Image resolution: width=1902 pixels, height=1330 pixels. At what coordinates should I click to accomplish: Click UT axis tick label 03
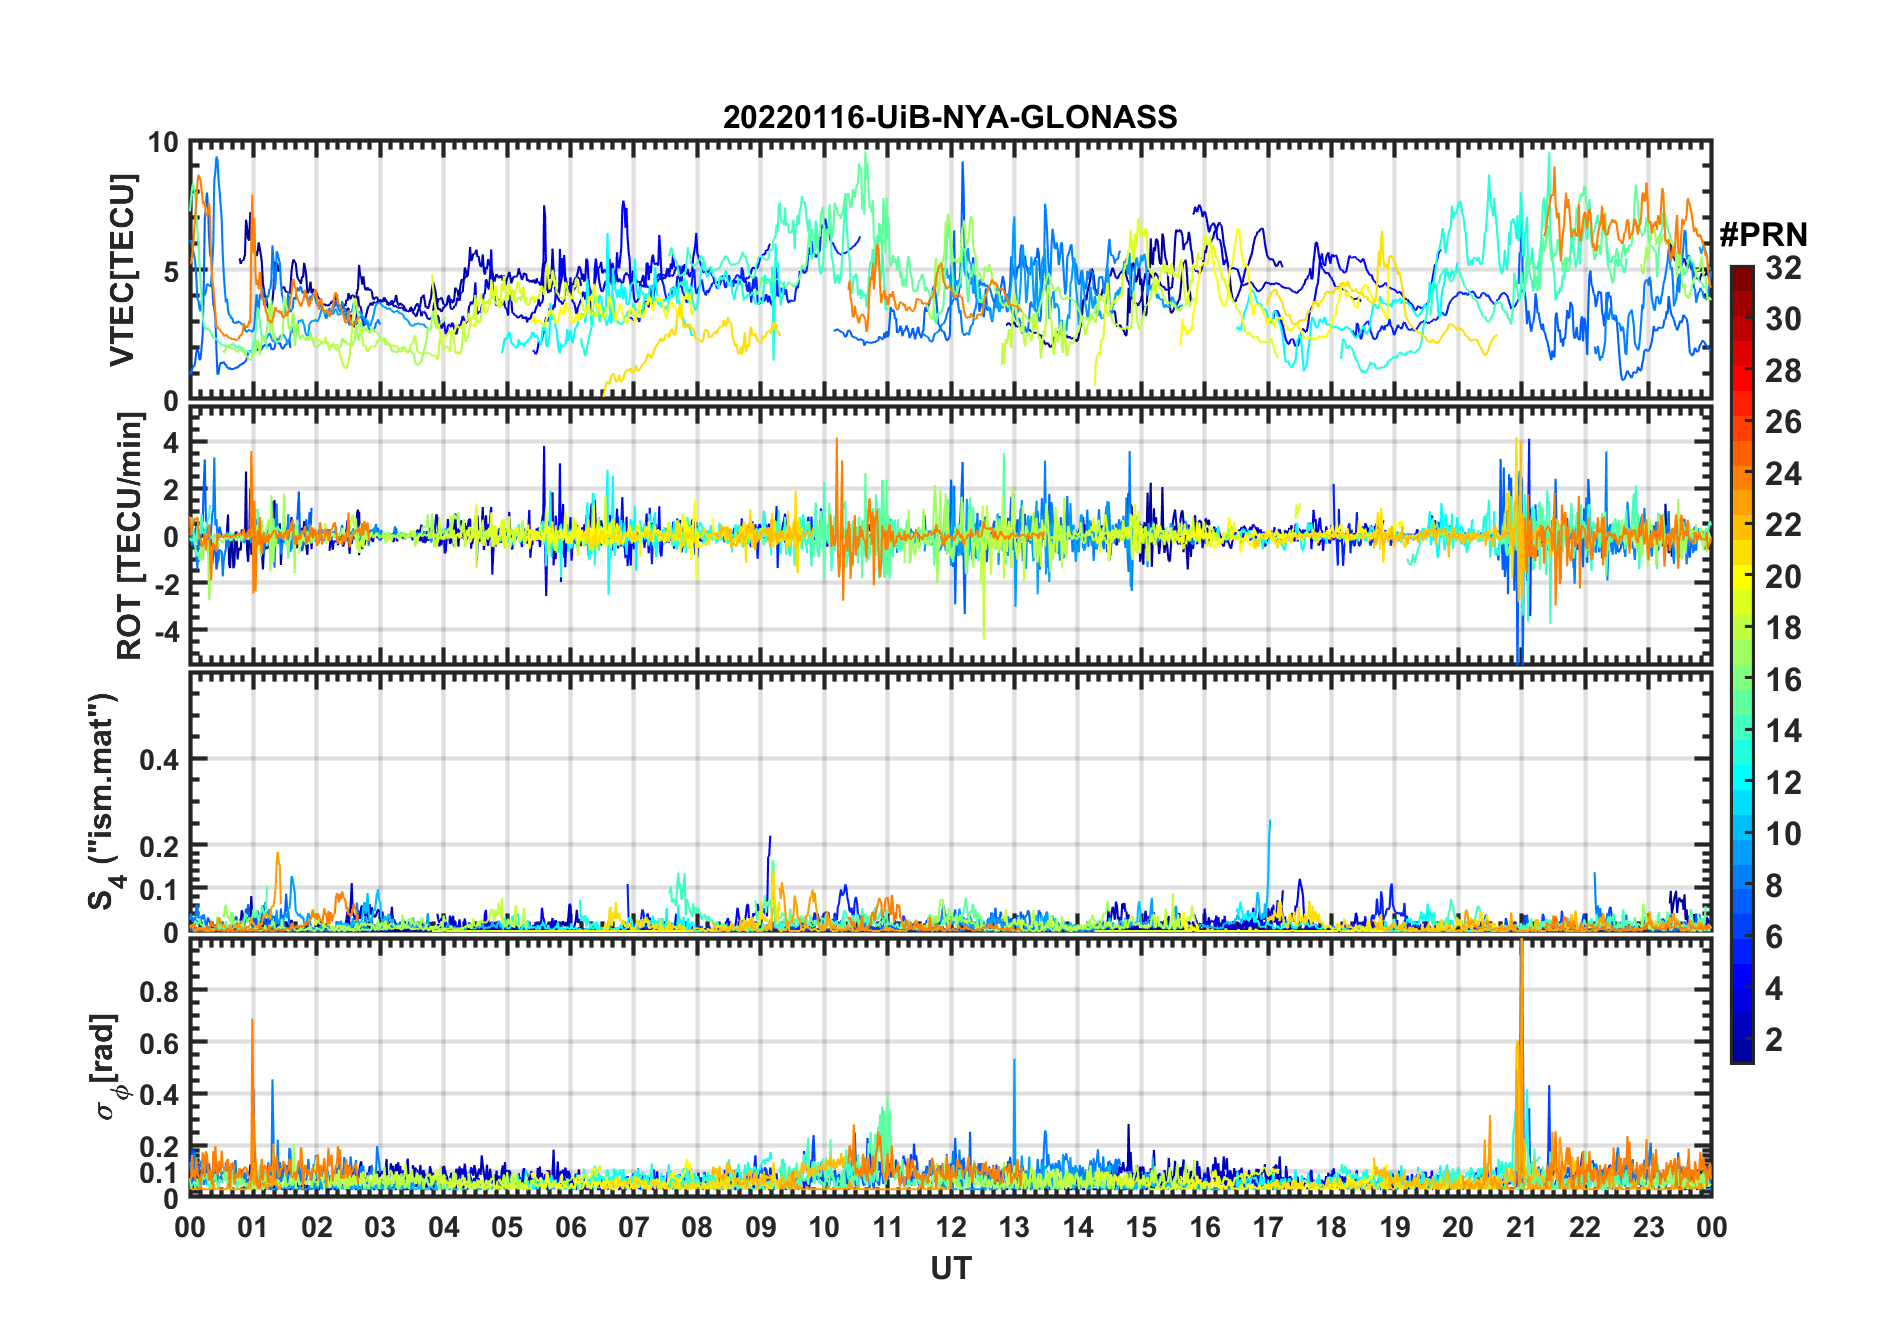tap(380, 1227)
